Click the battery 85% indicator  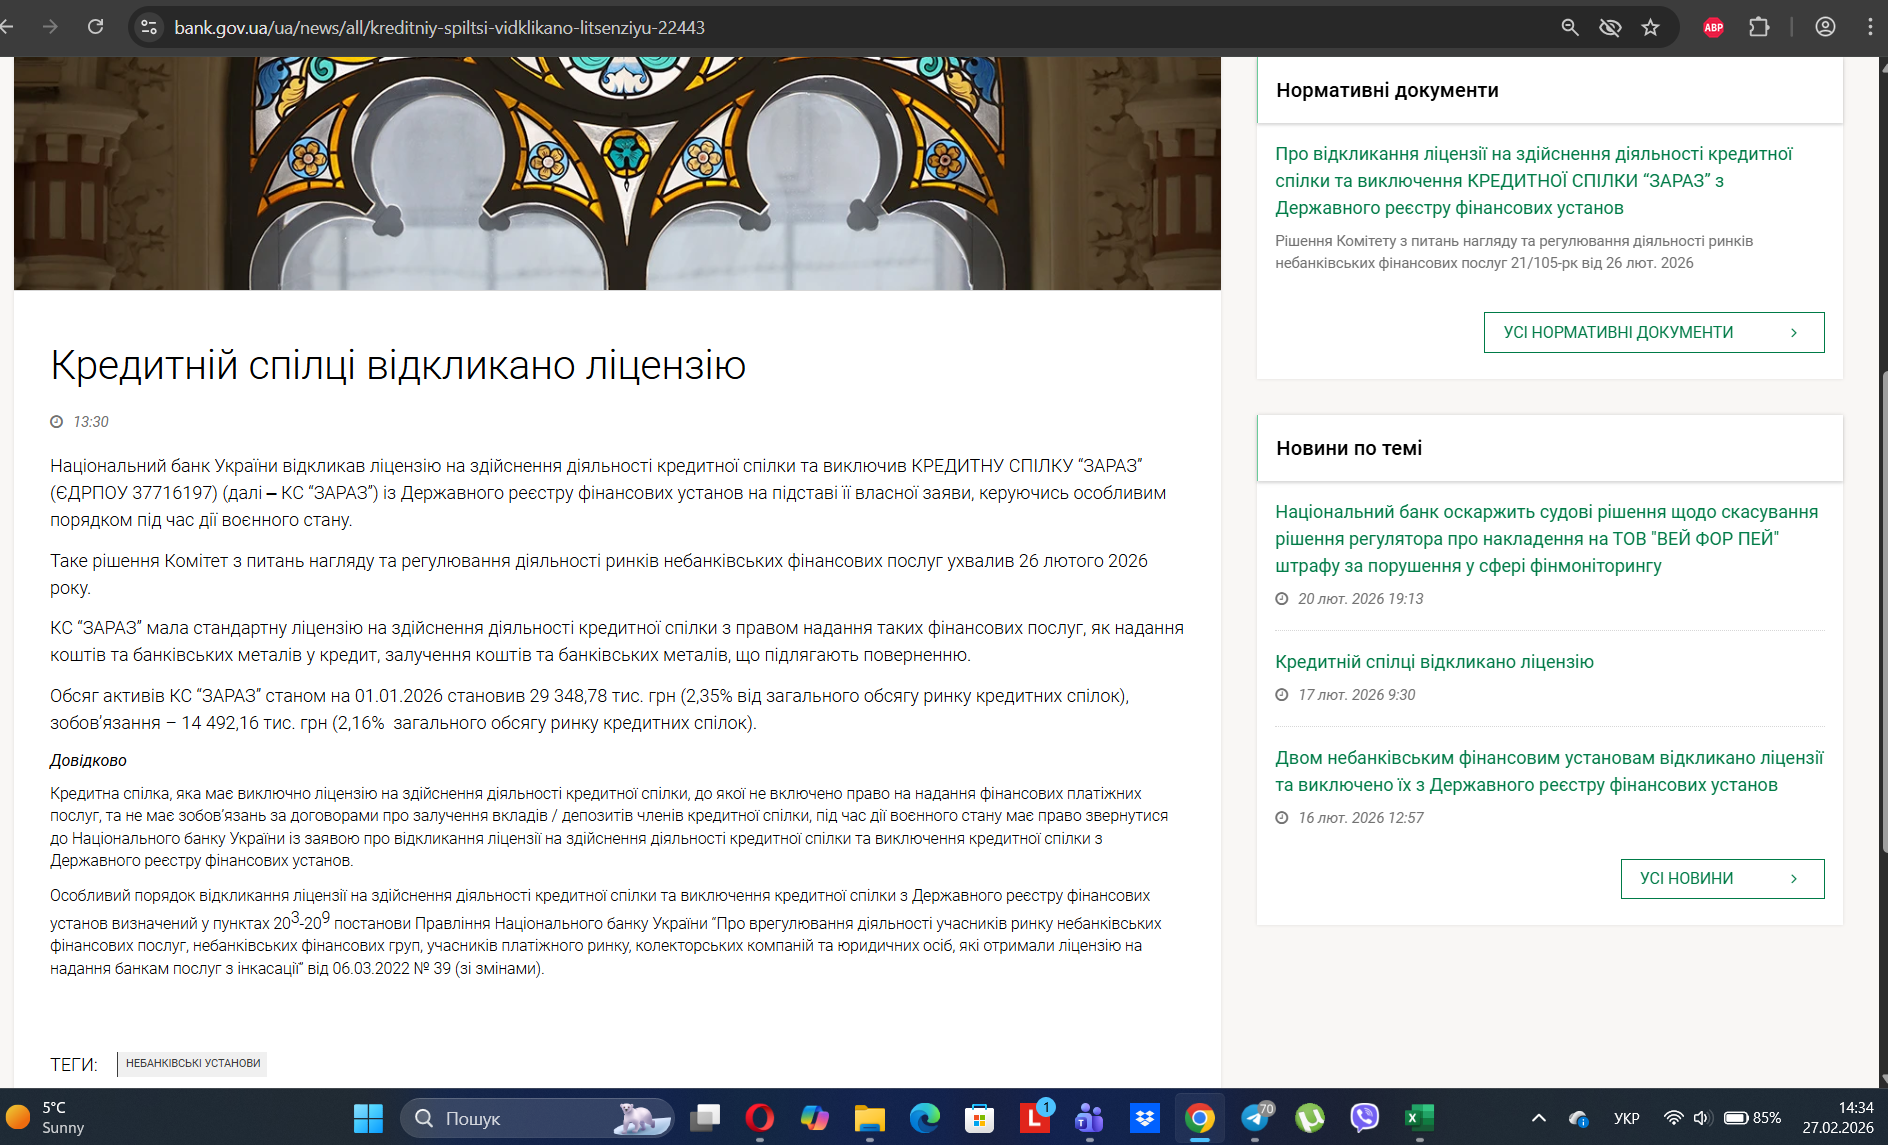[1752, 1118]
